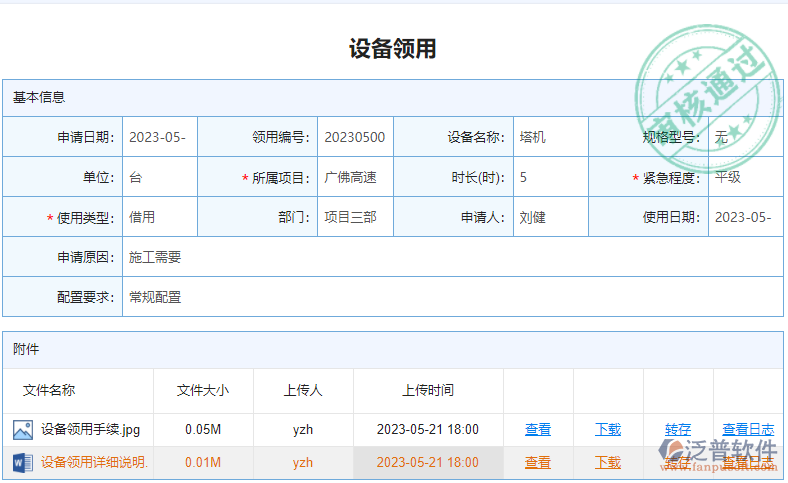The image size is (788, 483).
Task: Select the 申请日期 date field
Action: (x=159, y=138)
